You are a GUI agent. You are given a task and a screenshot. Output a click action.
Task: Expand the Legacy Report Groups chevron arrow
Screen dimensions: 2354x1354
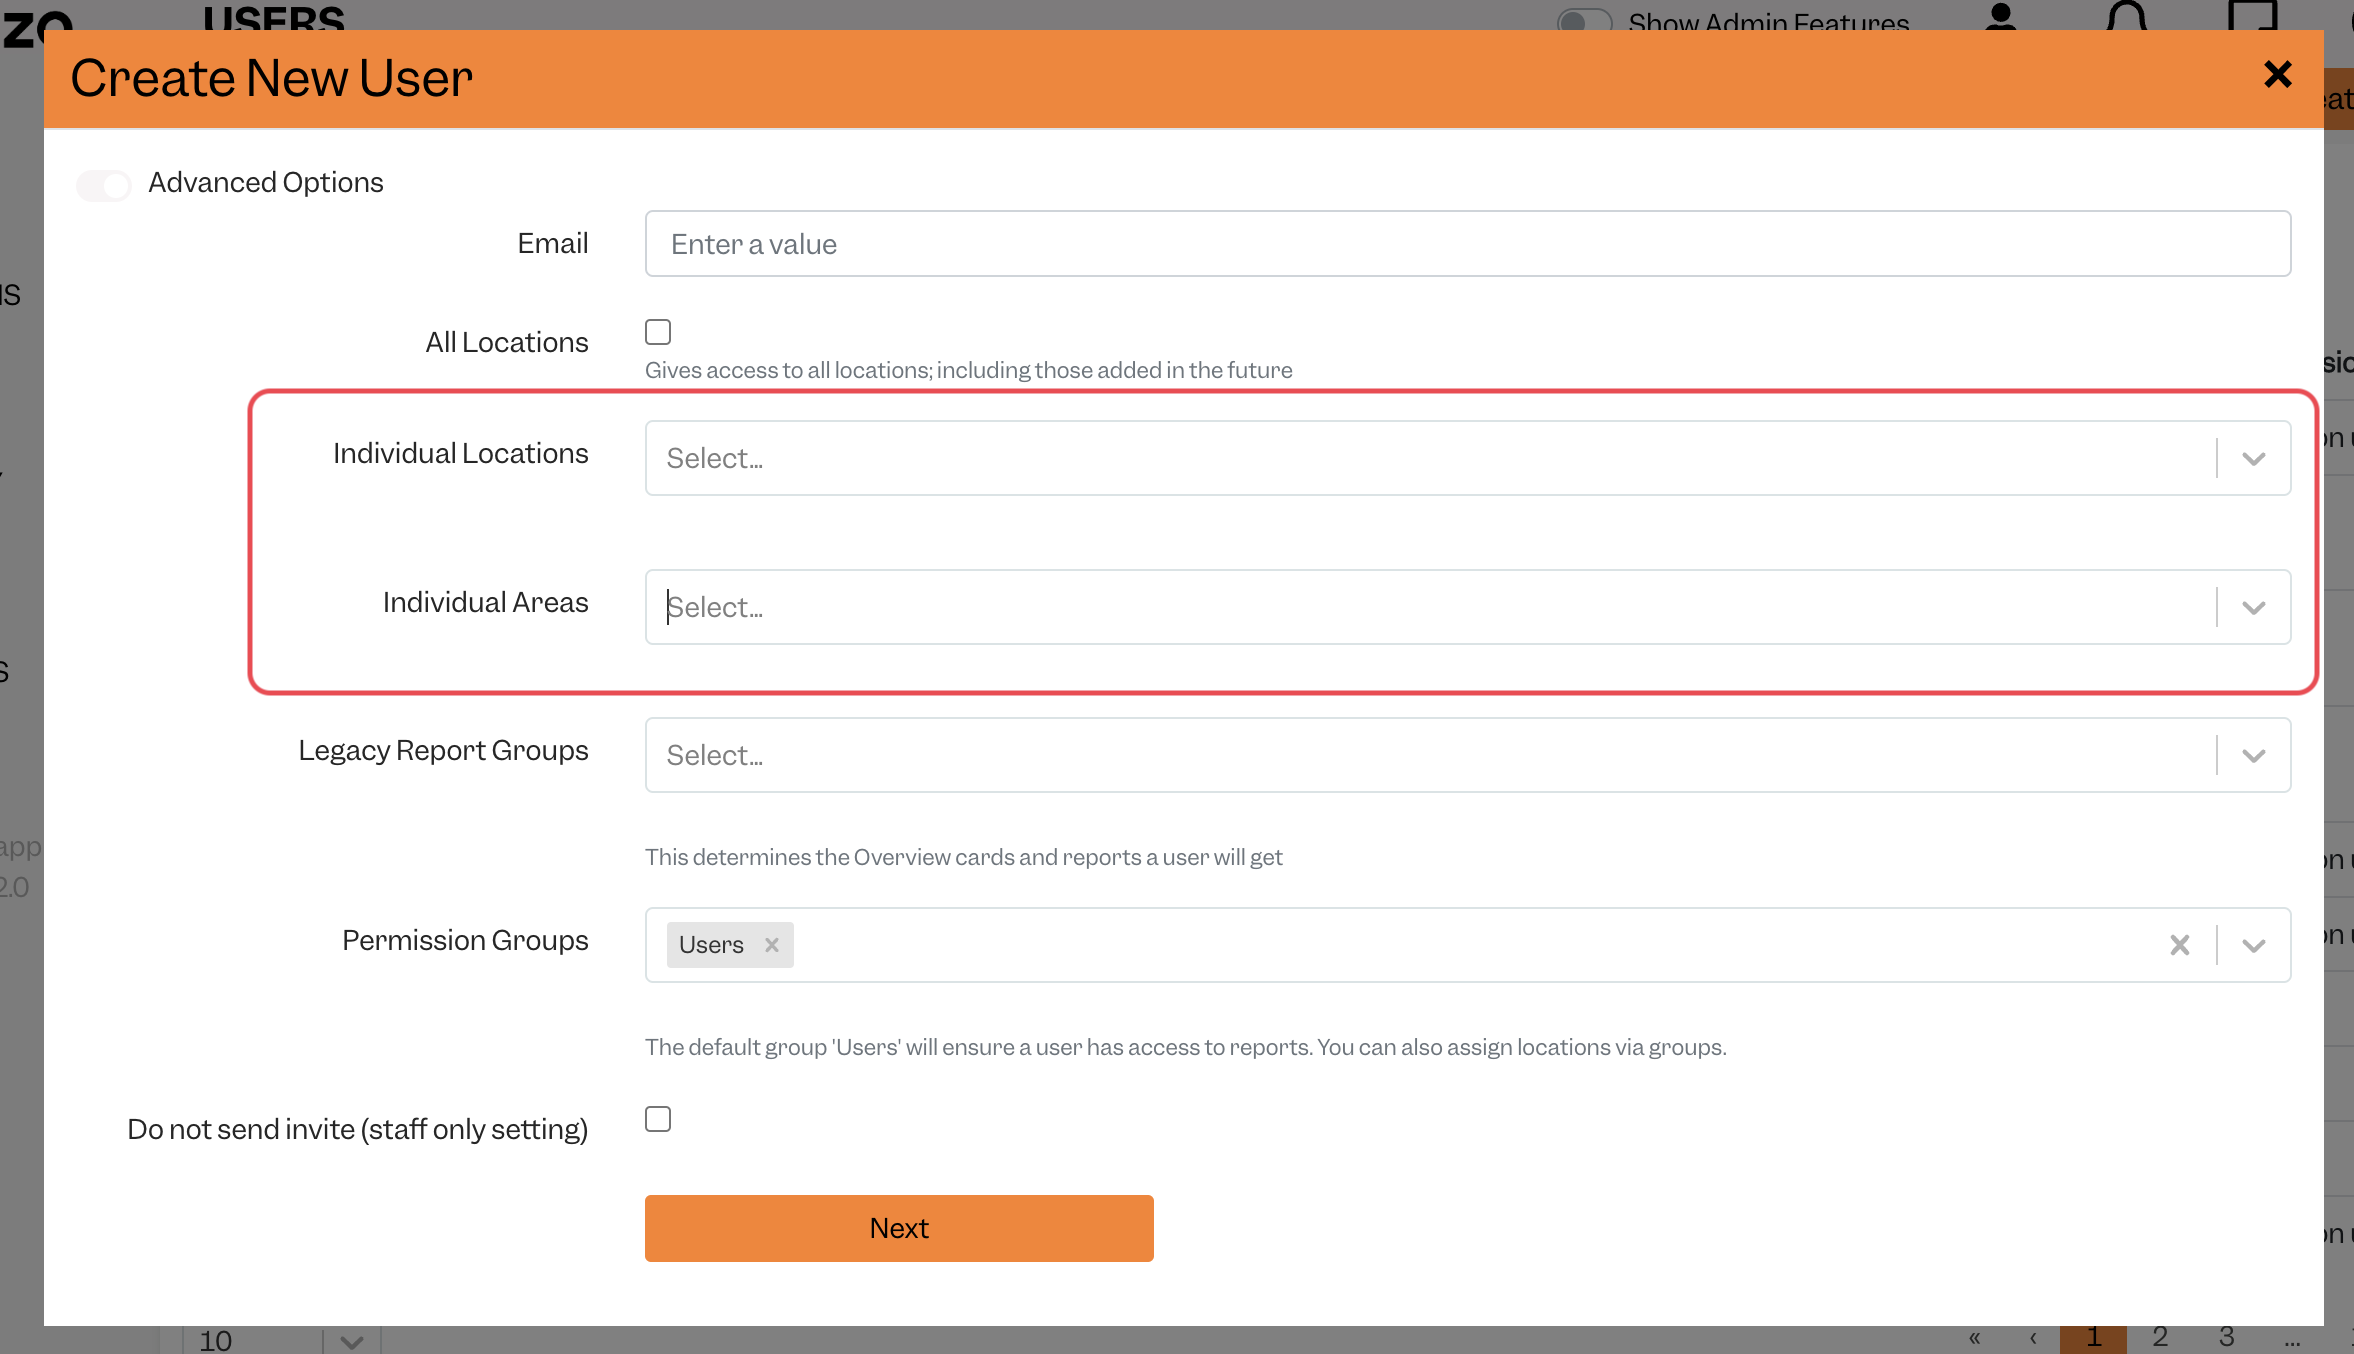coord(2253,756)
